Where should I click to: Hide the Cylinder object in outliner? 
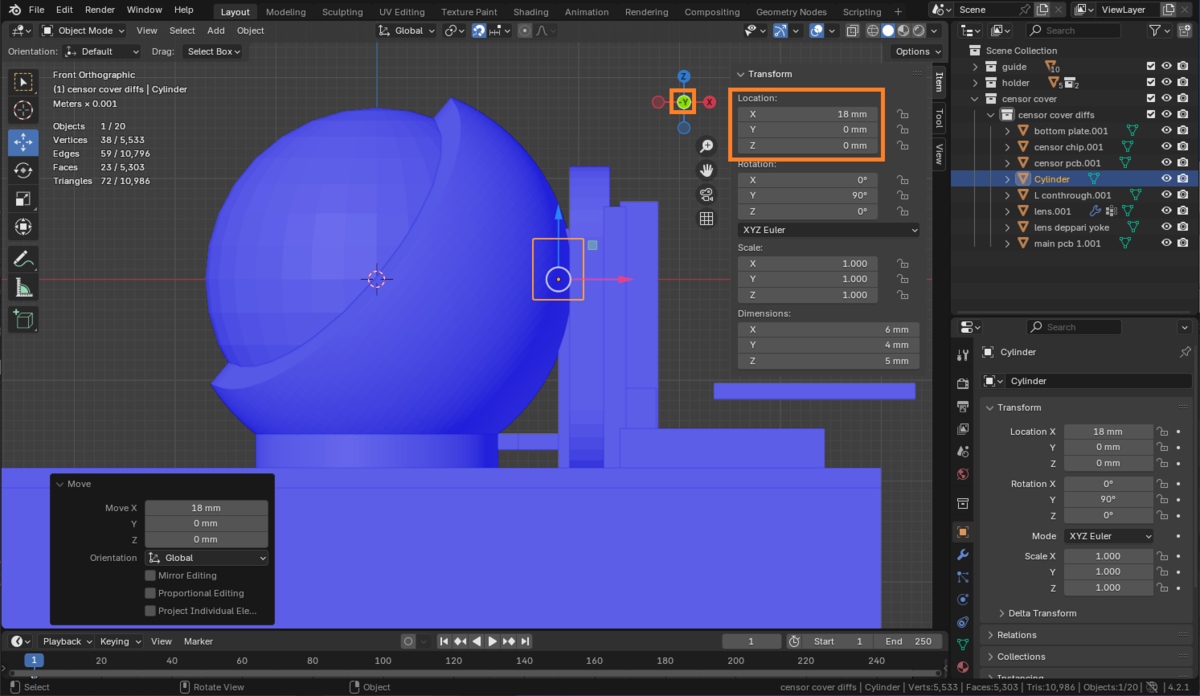click(x=1166, y=179)
